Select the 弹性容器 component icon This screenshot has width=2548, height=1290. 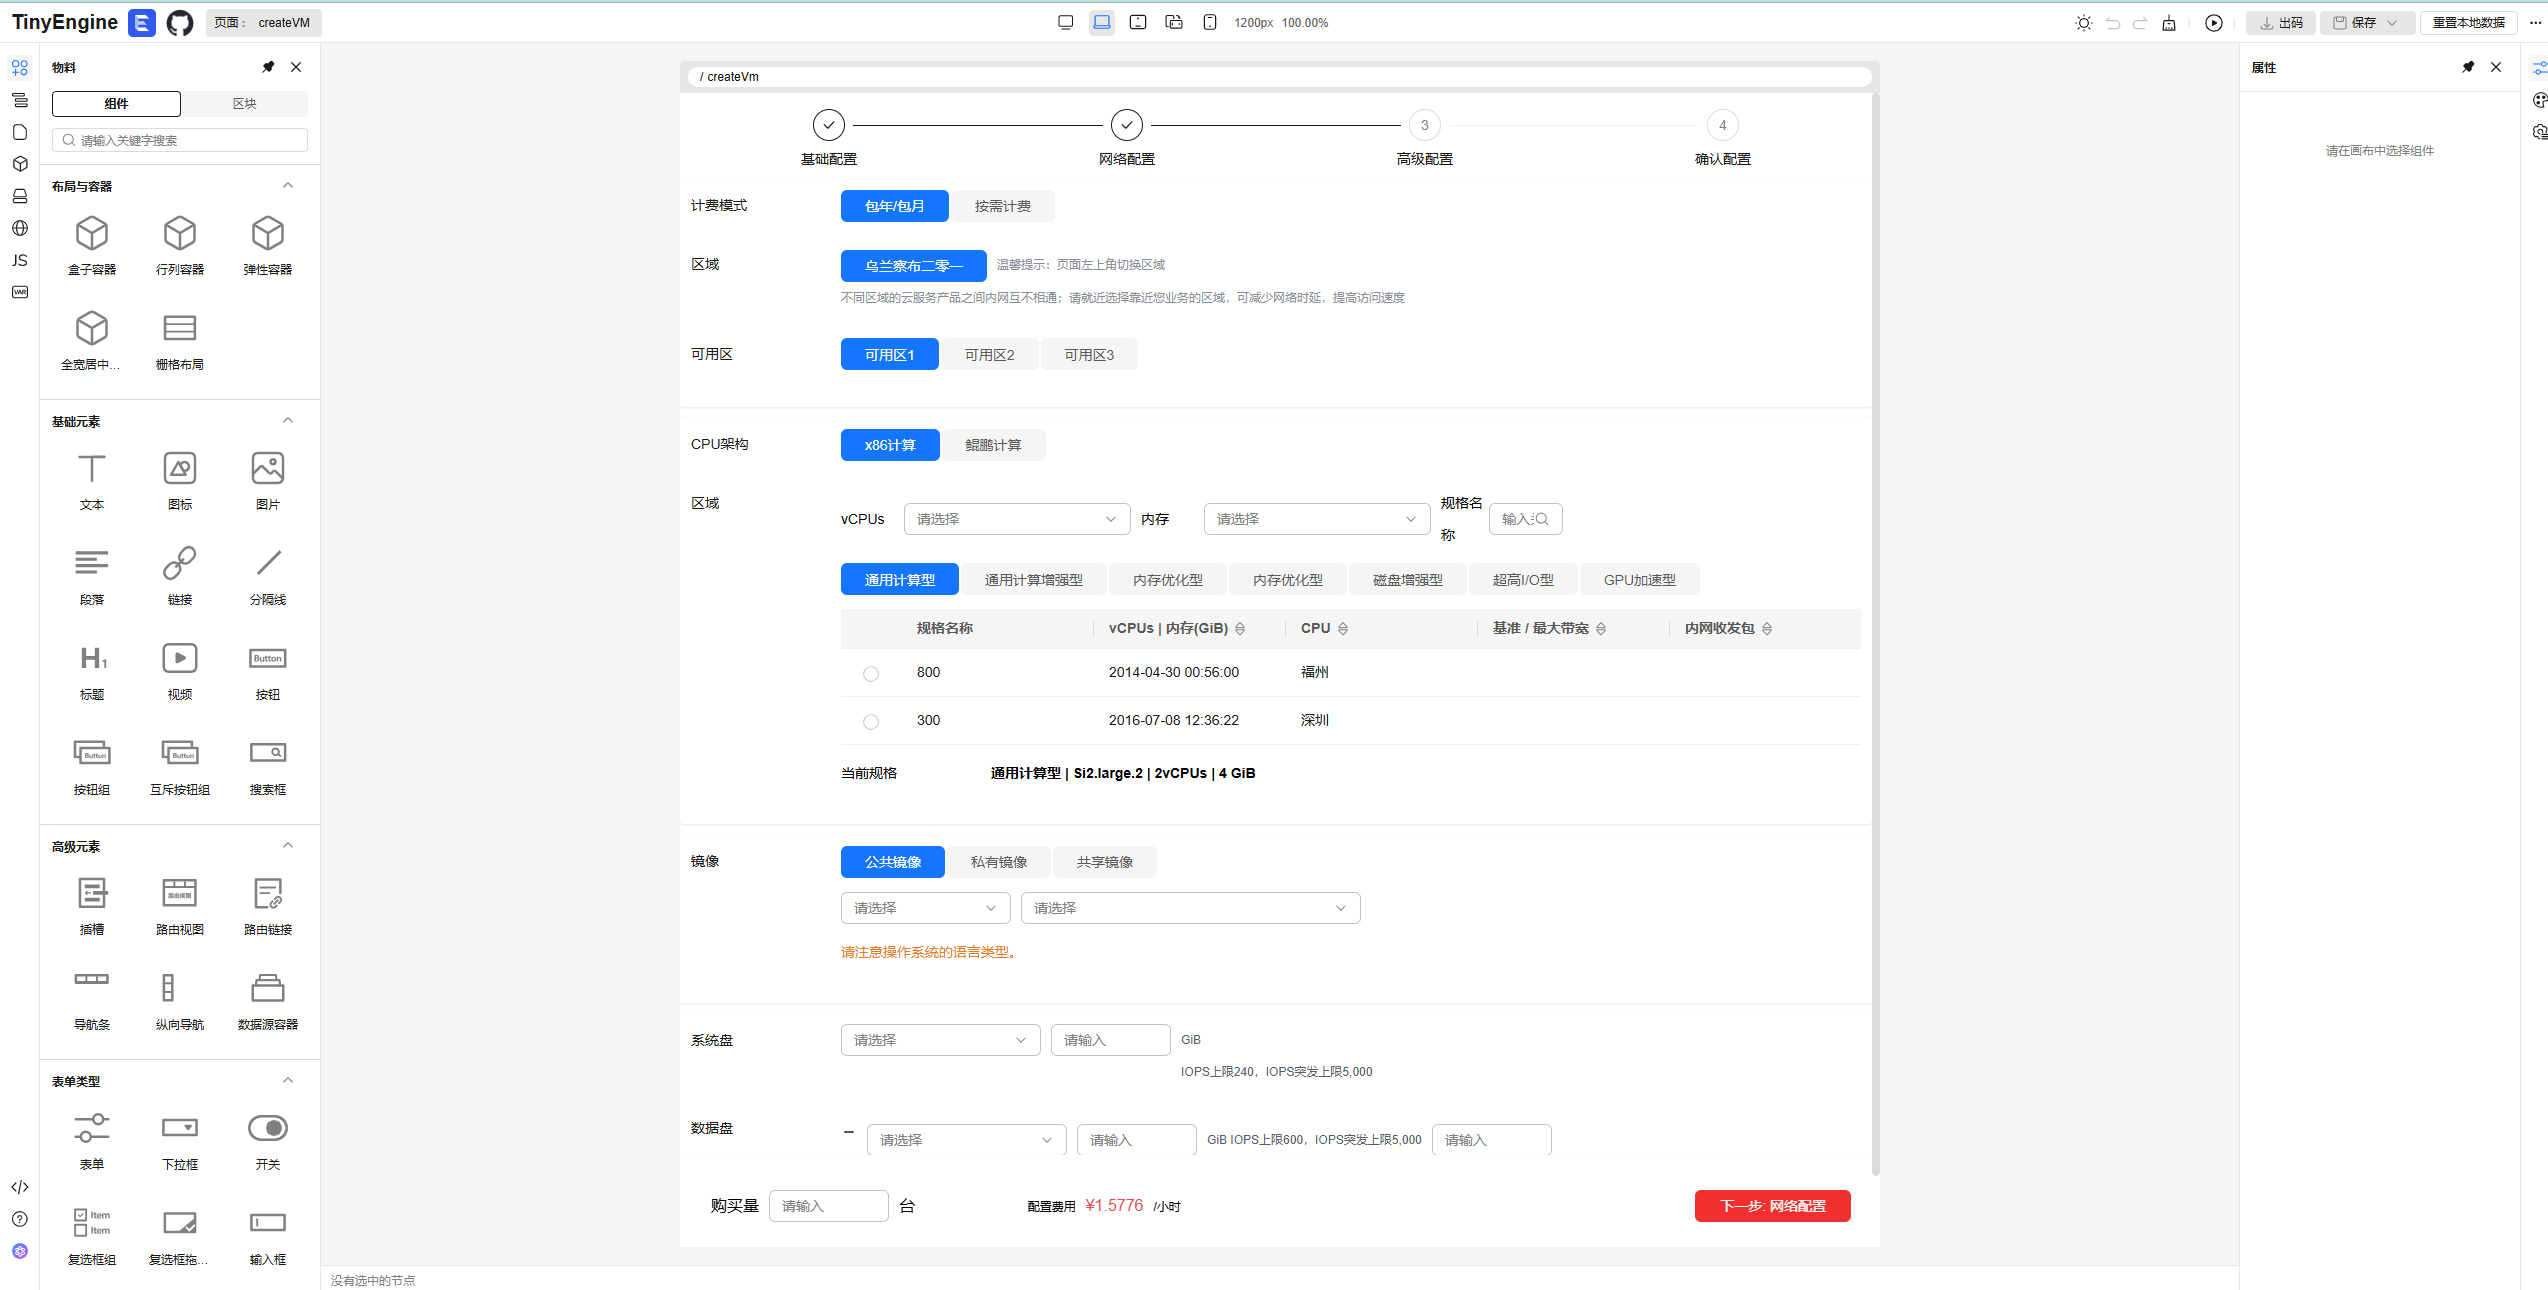(x=267, y=234)
